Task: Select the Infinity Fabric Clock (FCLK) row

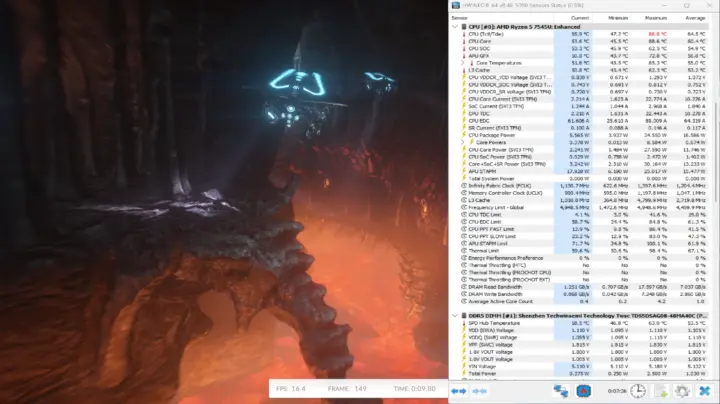Action: [579, 186]
